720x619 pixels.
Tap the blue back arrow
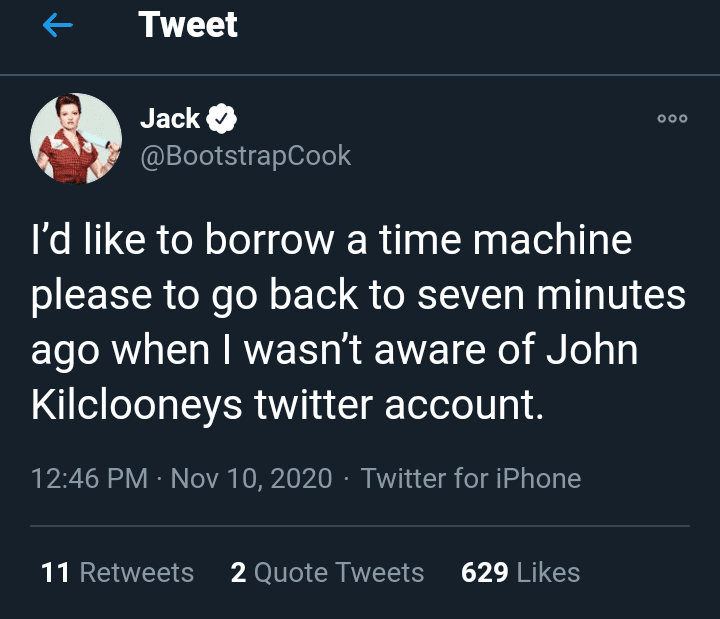coord(57,25)
